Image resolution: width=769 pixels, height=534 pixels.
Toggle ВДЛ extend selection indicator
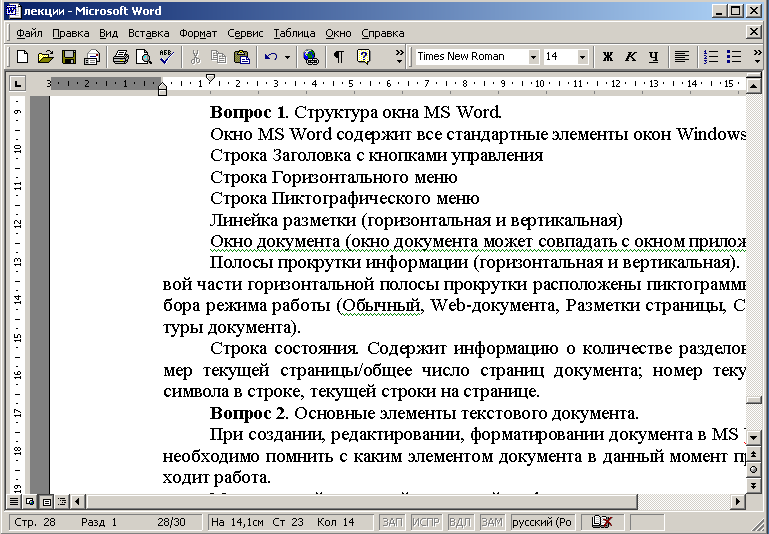click(460, 523)
